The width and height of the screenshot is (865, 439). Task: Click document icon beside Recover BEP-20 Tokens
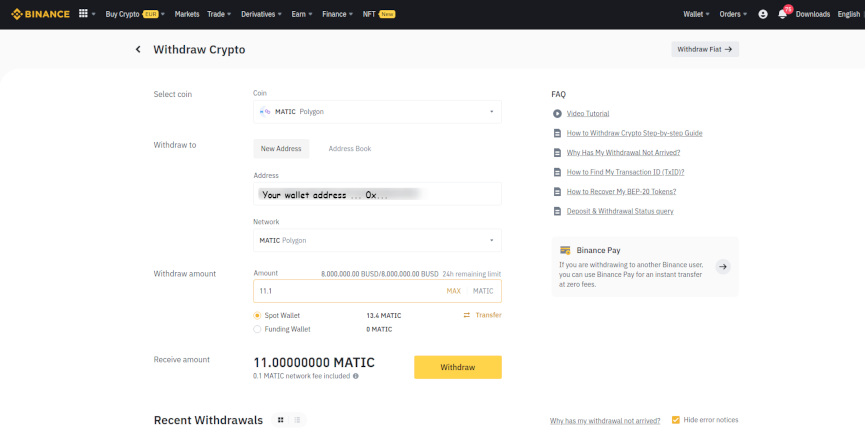pyautogui.click(x=557, y=191)
